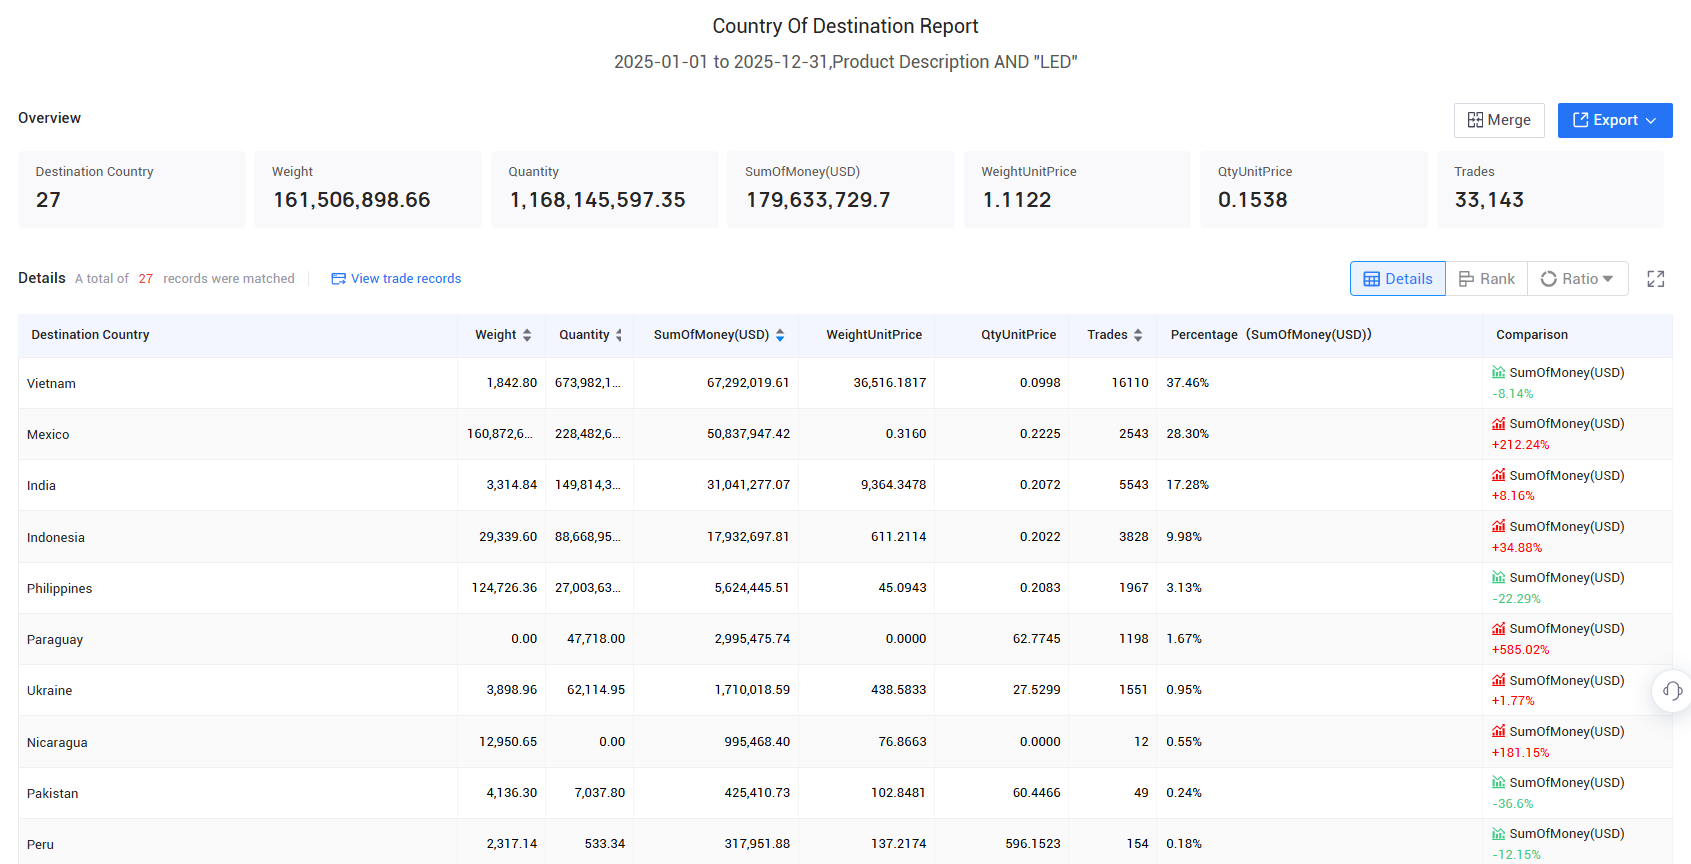1691x864 pixels.
Task: Click Philippines comparison -22.29%
Action: (1517, 599)
